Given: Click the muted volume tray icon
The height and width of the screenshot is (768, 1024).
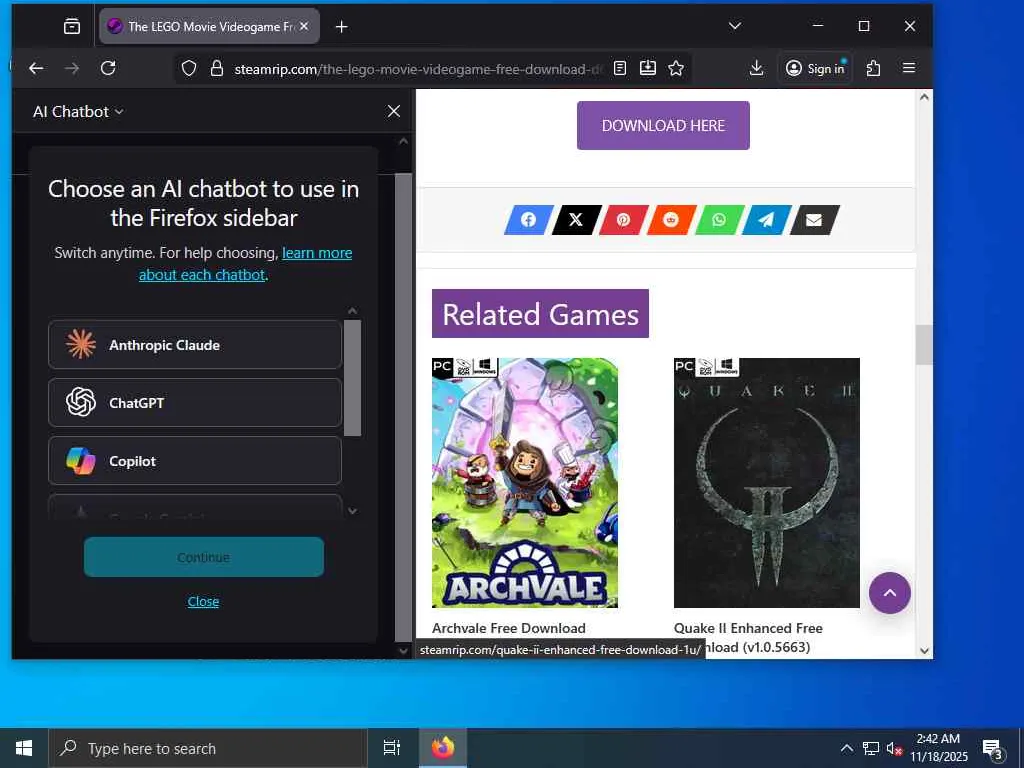Looking at the screenshot, I should pos(894,748).
